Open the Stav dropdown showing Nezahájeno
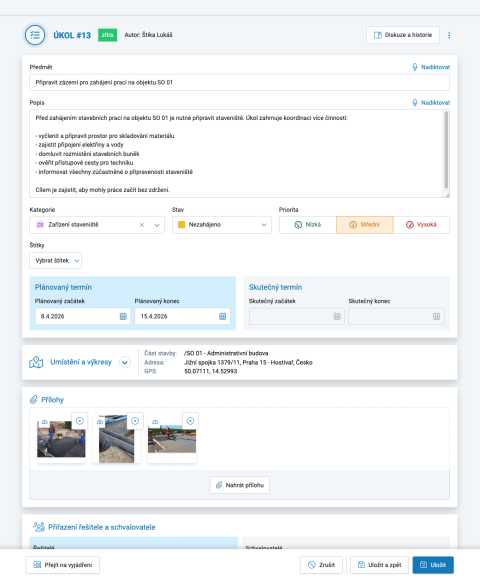480x580 pixels. (222, 225)
